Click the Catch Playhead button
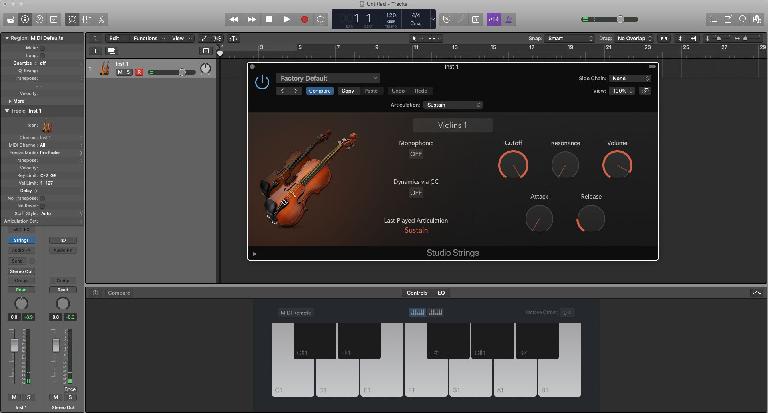This screenshot has width=768, height=413. click(x=234, y=38)
